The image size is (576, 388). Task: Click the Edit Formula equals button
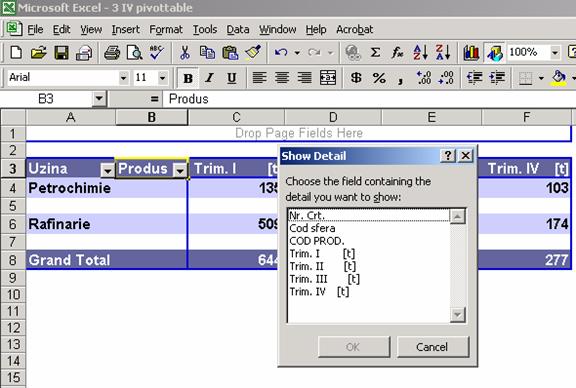[154, 99]
